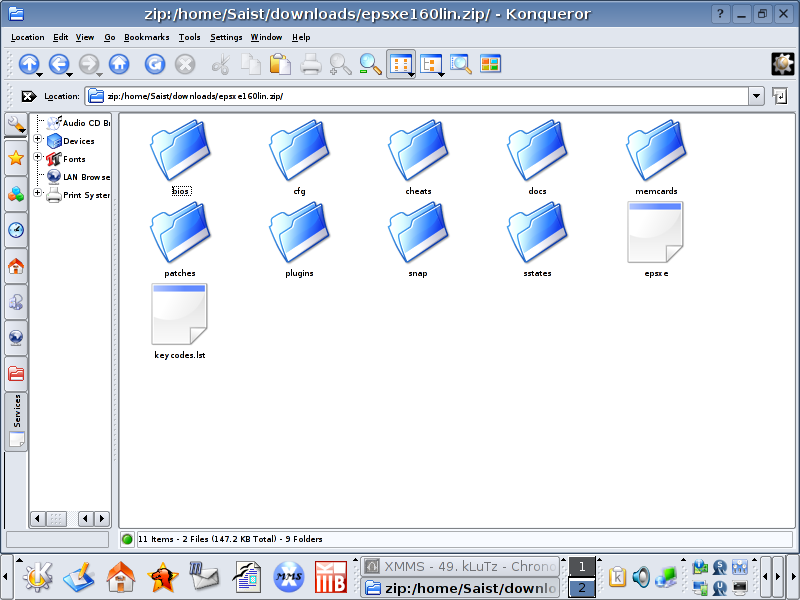Expand the Fonts tree node

(38, 158)
